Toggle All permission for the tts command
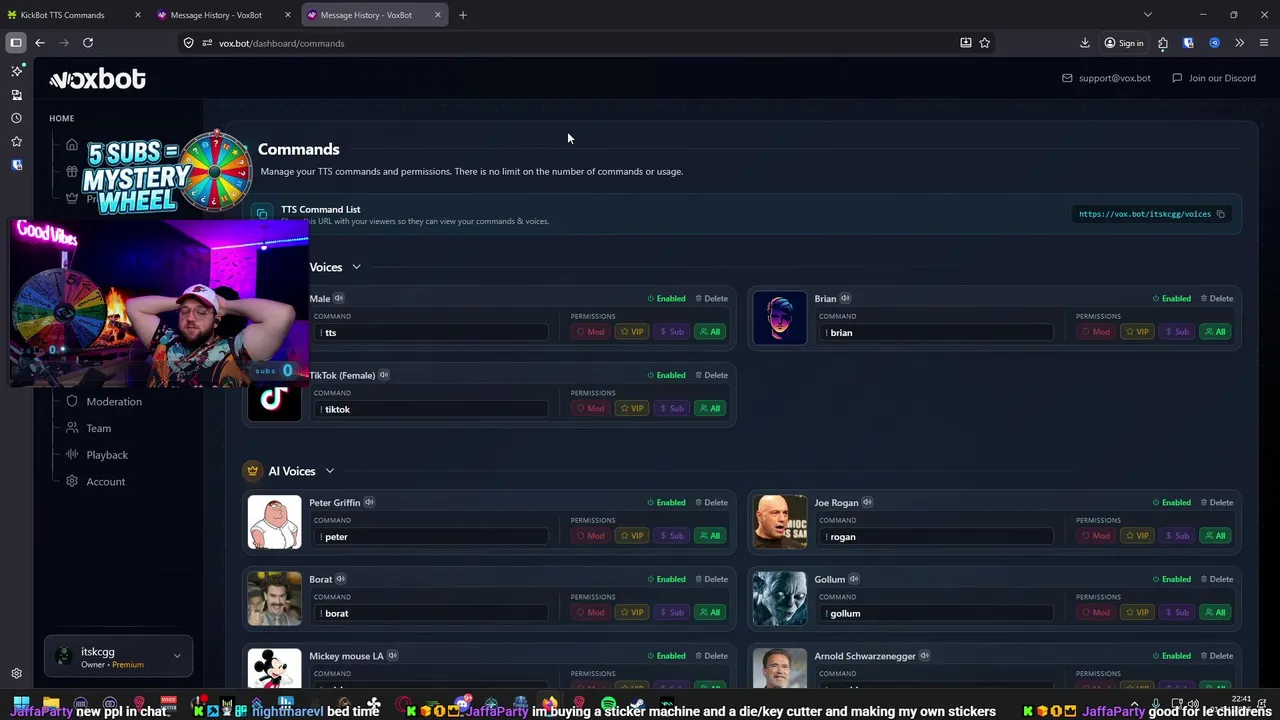Screen dimensions: 1280x720 coord(710,332)
